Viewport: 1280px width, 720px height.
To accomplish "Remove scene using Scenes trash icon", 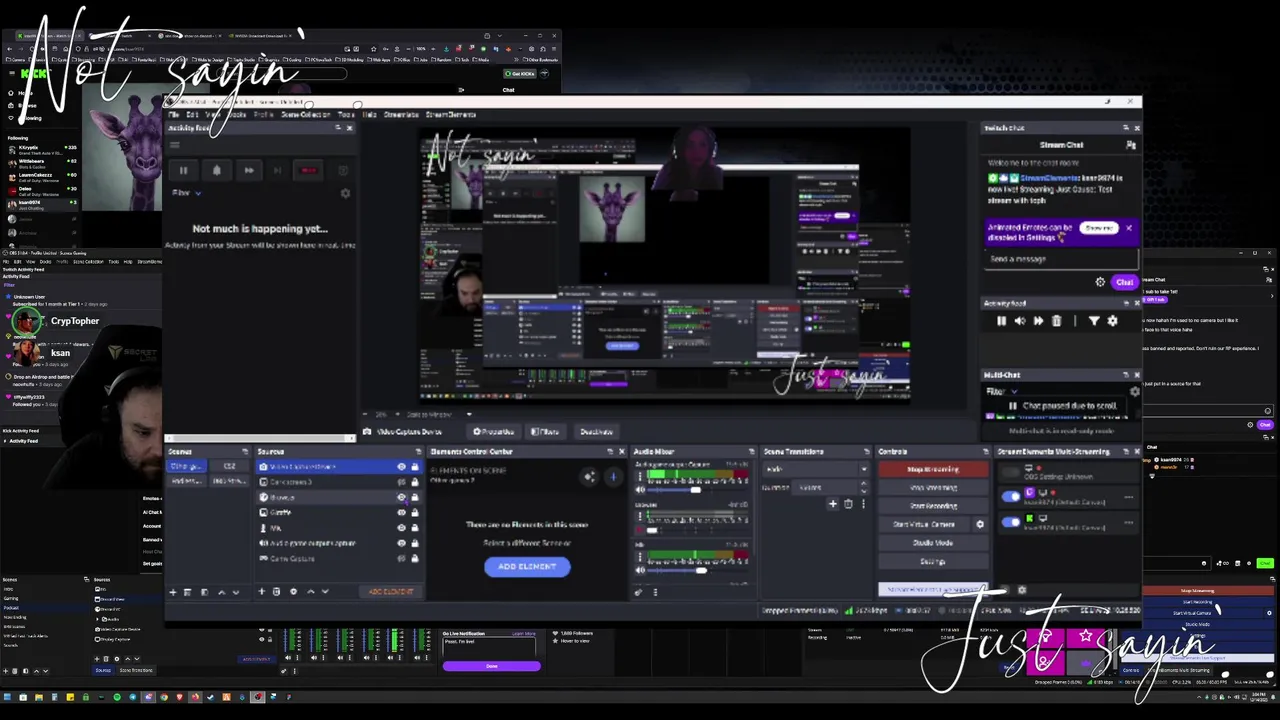I will coord(187,592).
